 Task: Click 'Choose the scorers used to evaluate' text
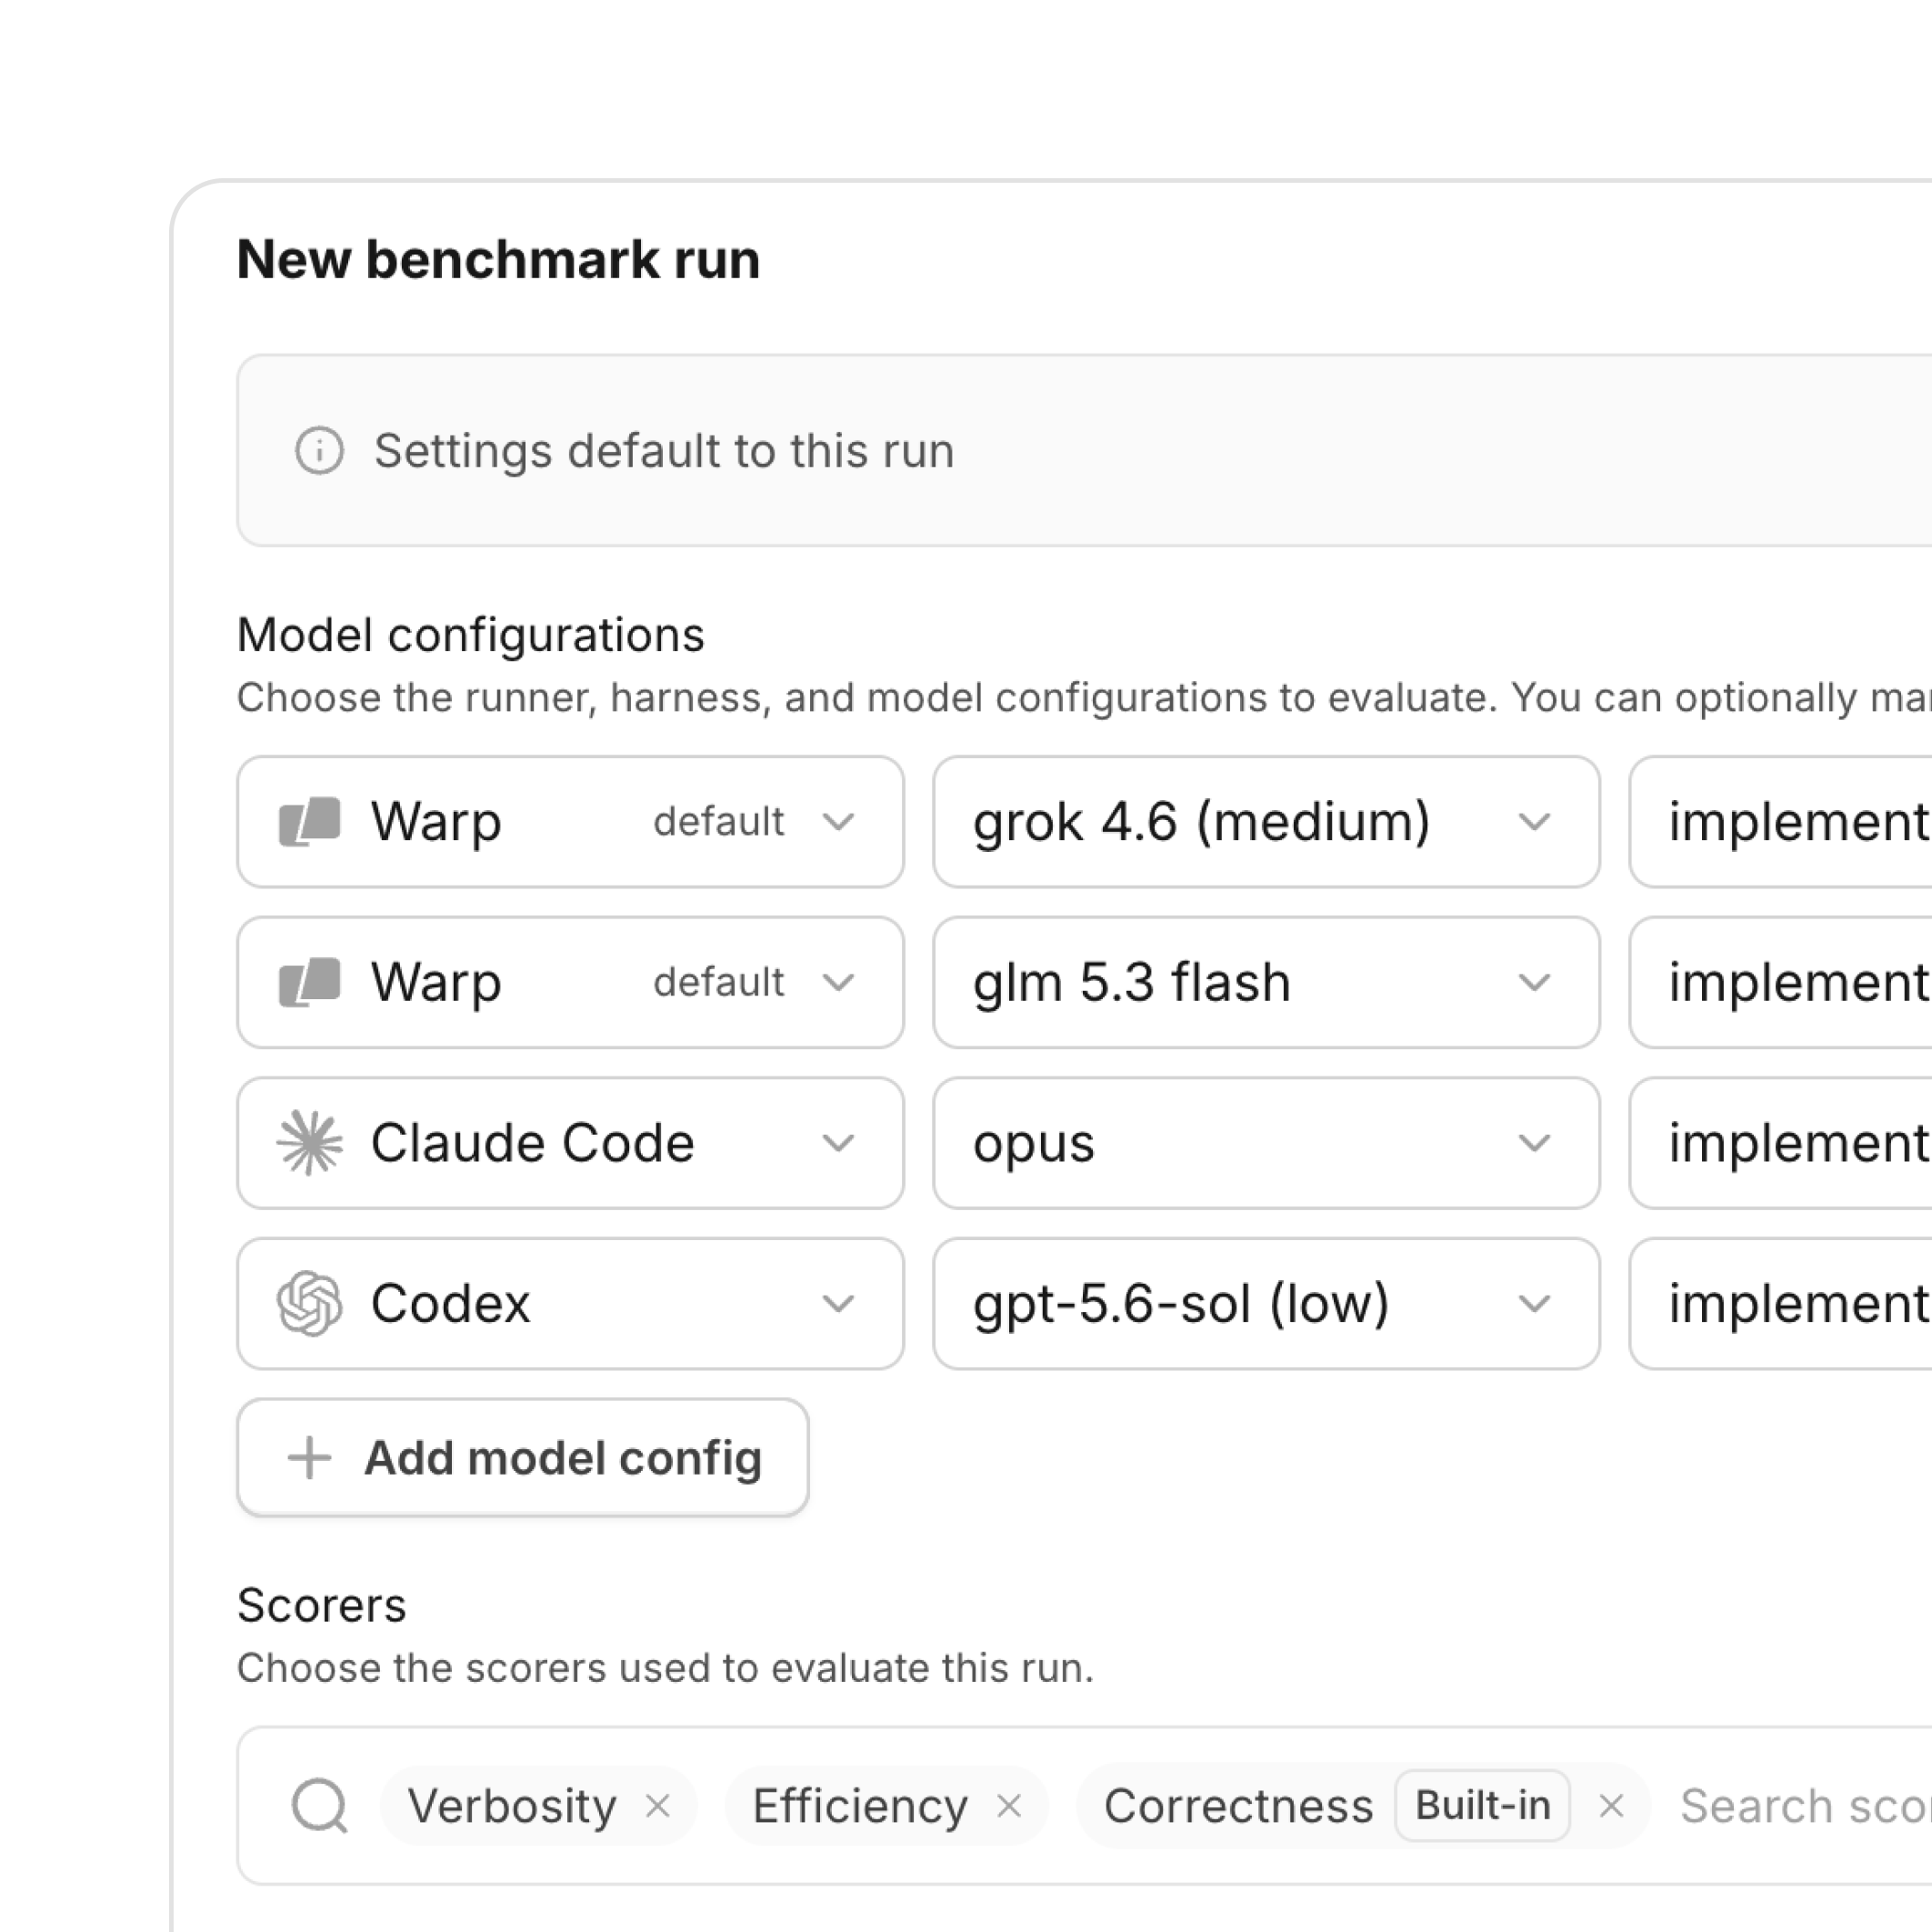click(x=665, y=1667)
